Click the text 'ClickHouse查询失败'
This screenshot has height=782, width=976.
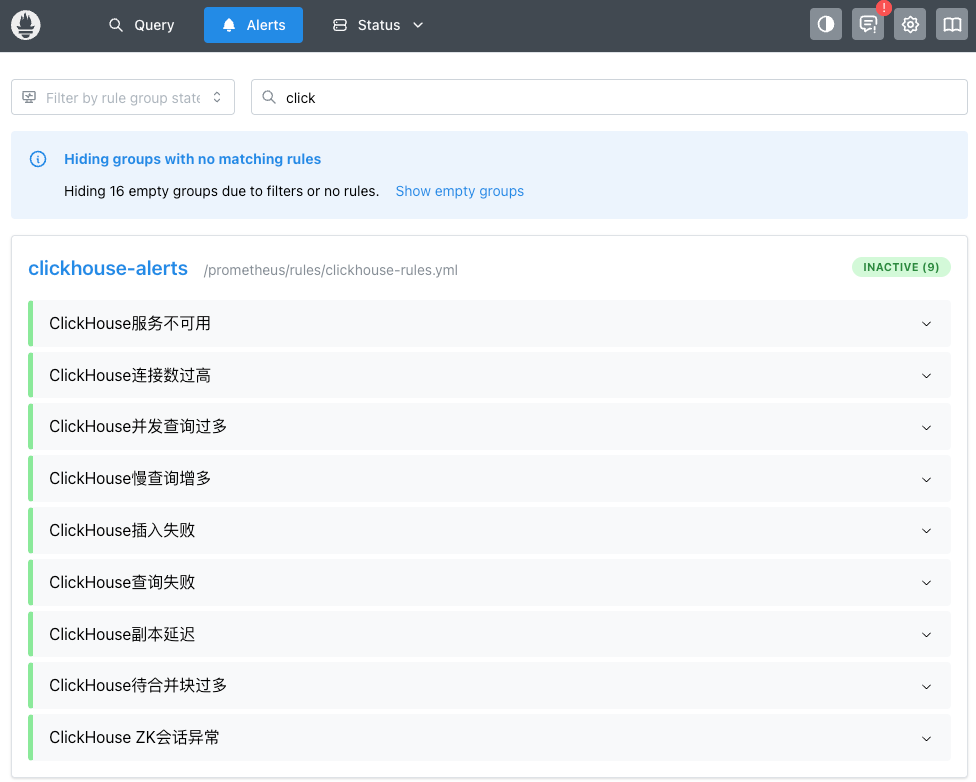[122, 582]
